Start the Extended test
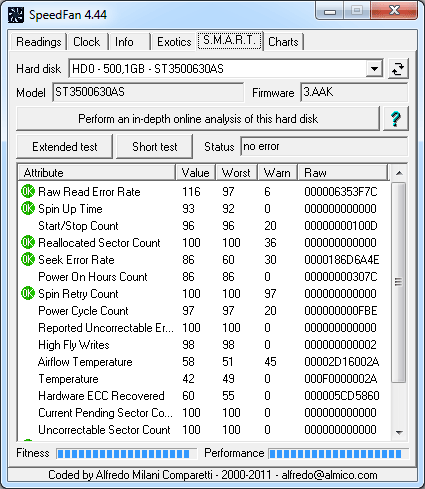Screen dimensions: 425x489 click(65, 147)
